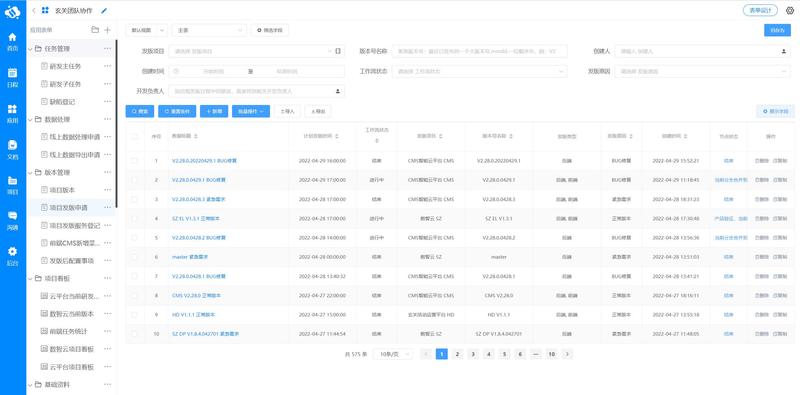Open the 发版原因 dropdown
Screen dimensions: 800x395
(702, 71)
